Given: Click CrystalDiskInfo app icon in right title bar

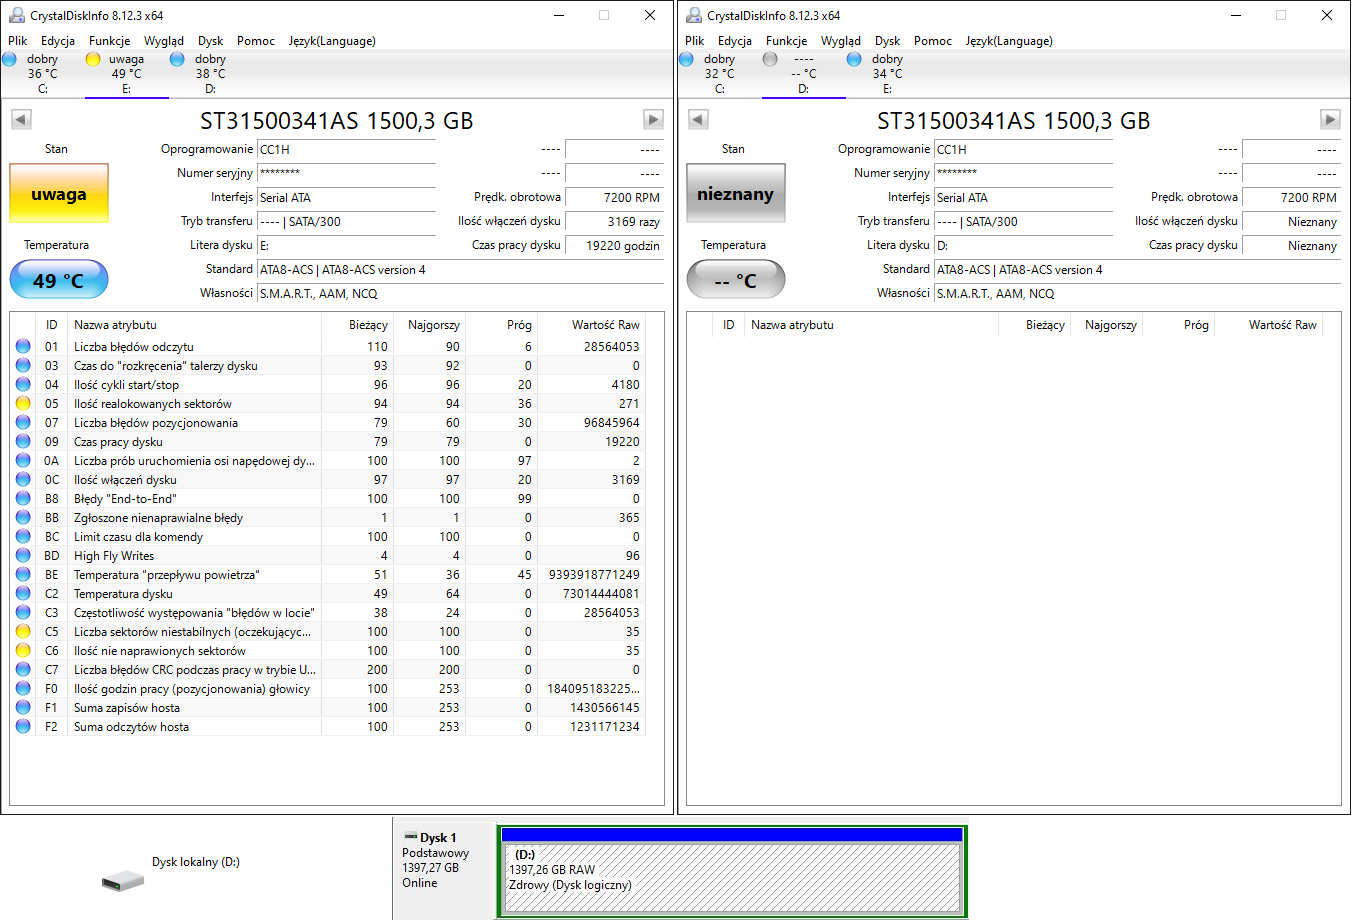Looking at the screenshot, I should pyautogui.click(x=694, y=15).
